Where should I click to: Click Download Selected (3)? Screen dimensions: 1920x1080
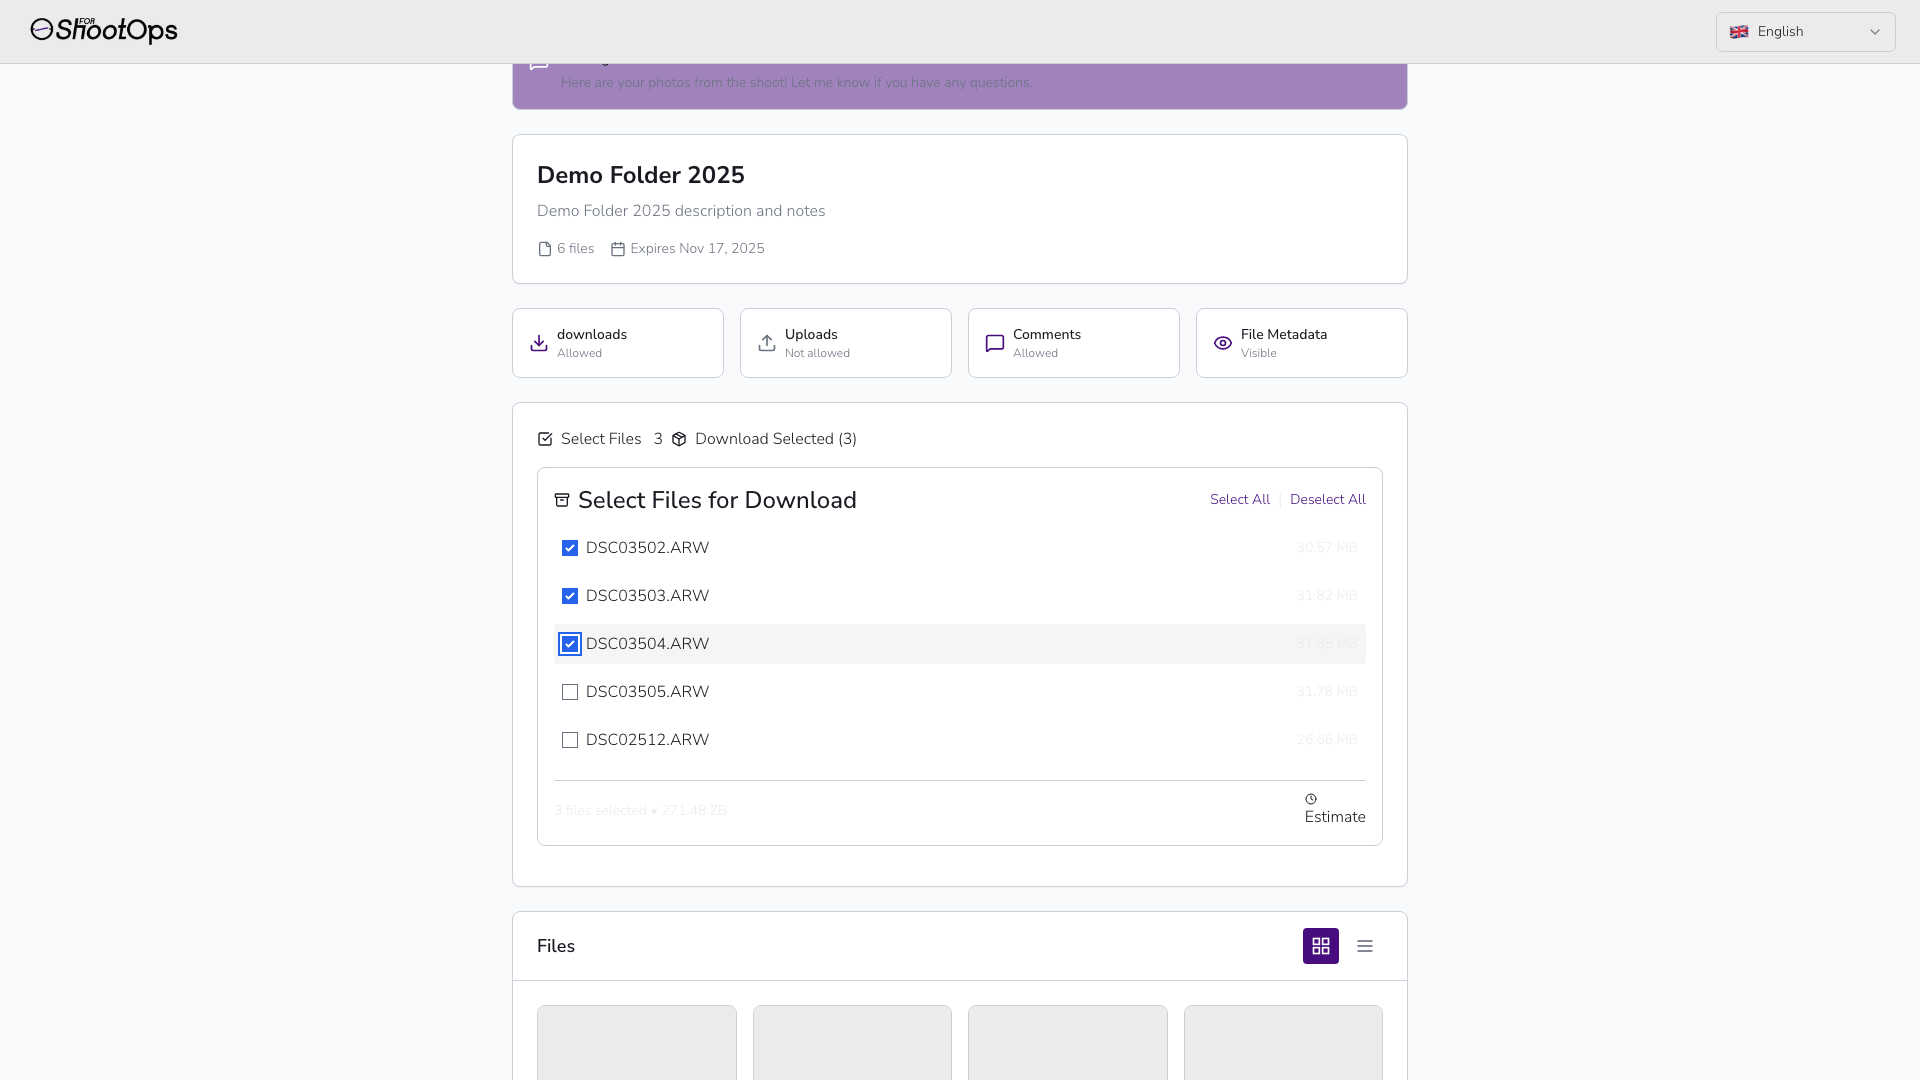[765, 439]
